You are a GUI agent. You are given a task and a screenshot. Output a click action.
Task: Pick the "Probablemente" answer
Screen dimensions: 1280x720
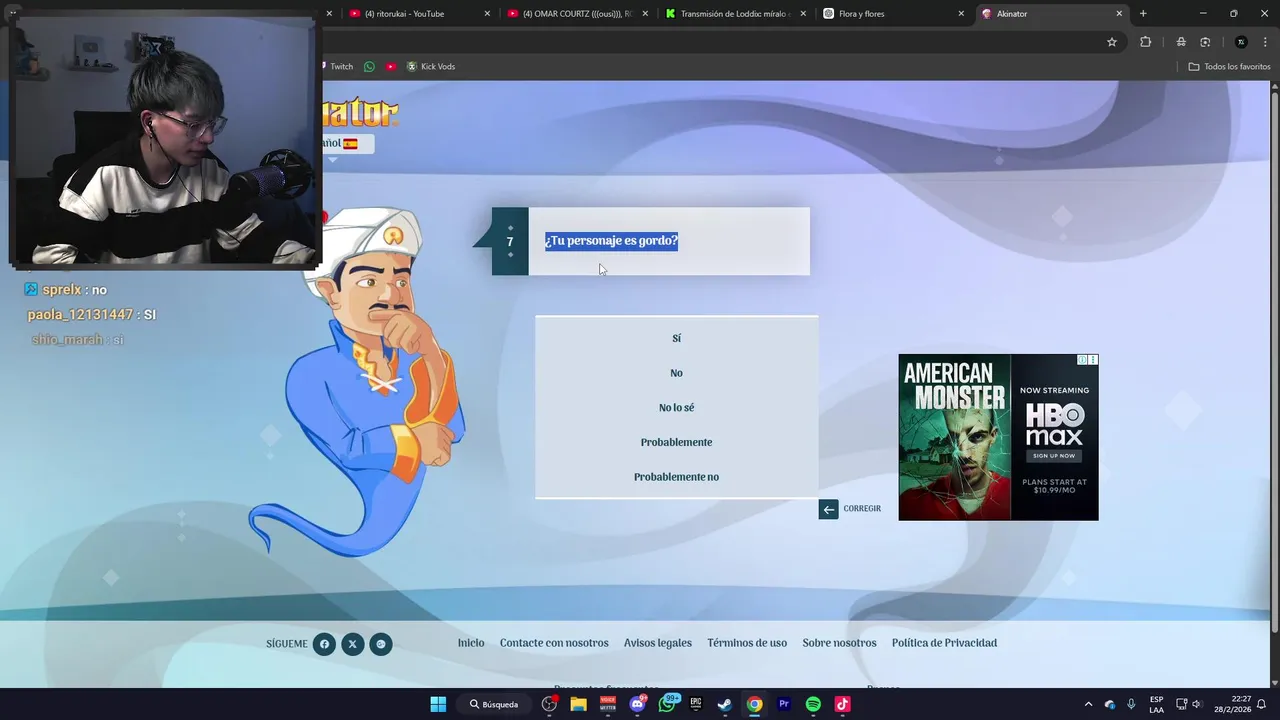pos(676,442)
